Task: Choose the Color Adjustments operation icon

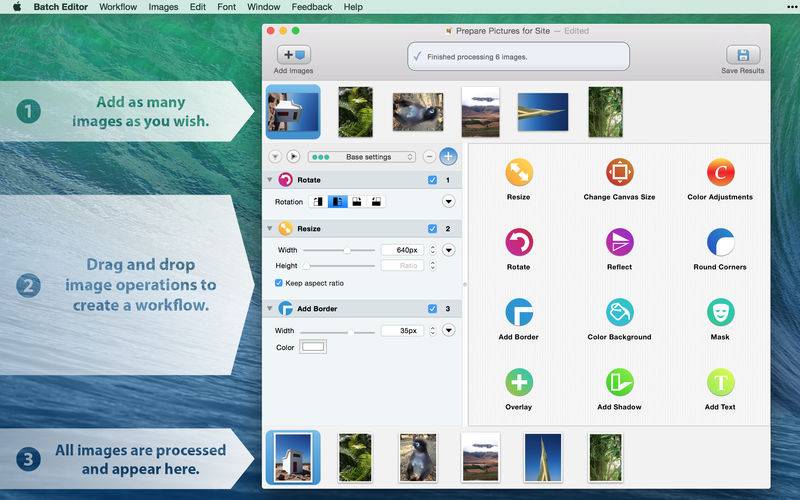Action: [x=720, y=172]
